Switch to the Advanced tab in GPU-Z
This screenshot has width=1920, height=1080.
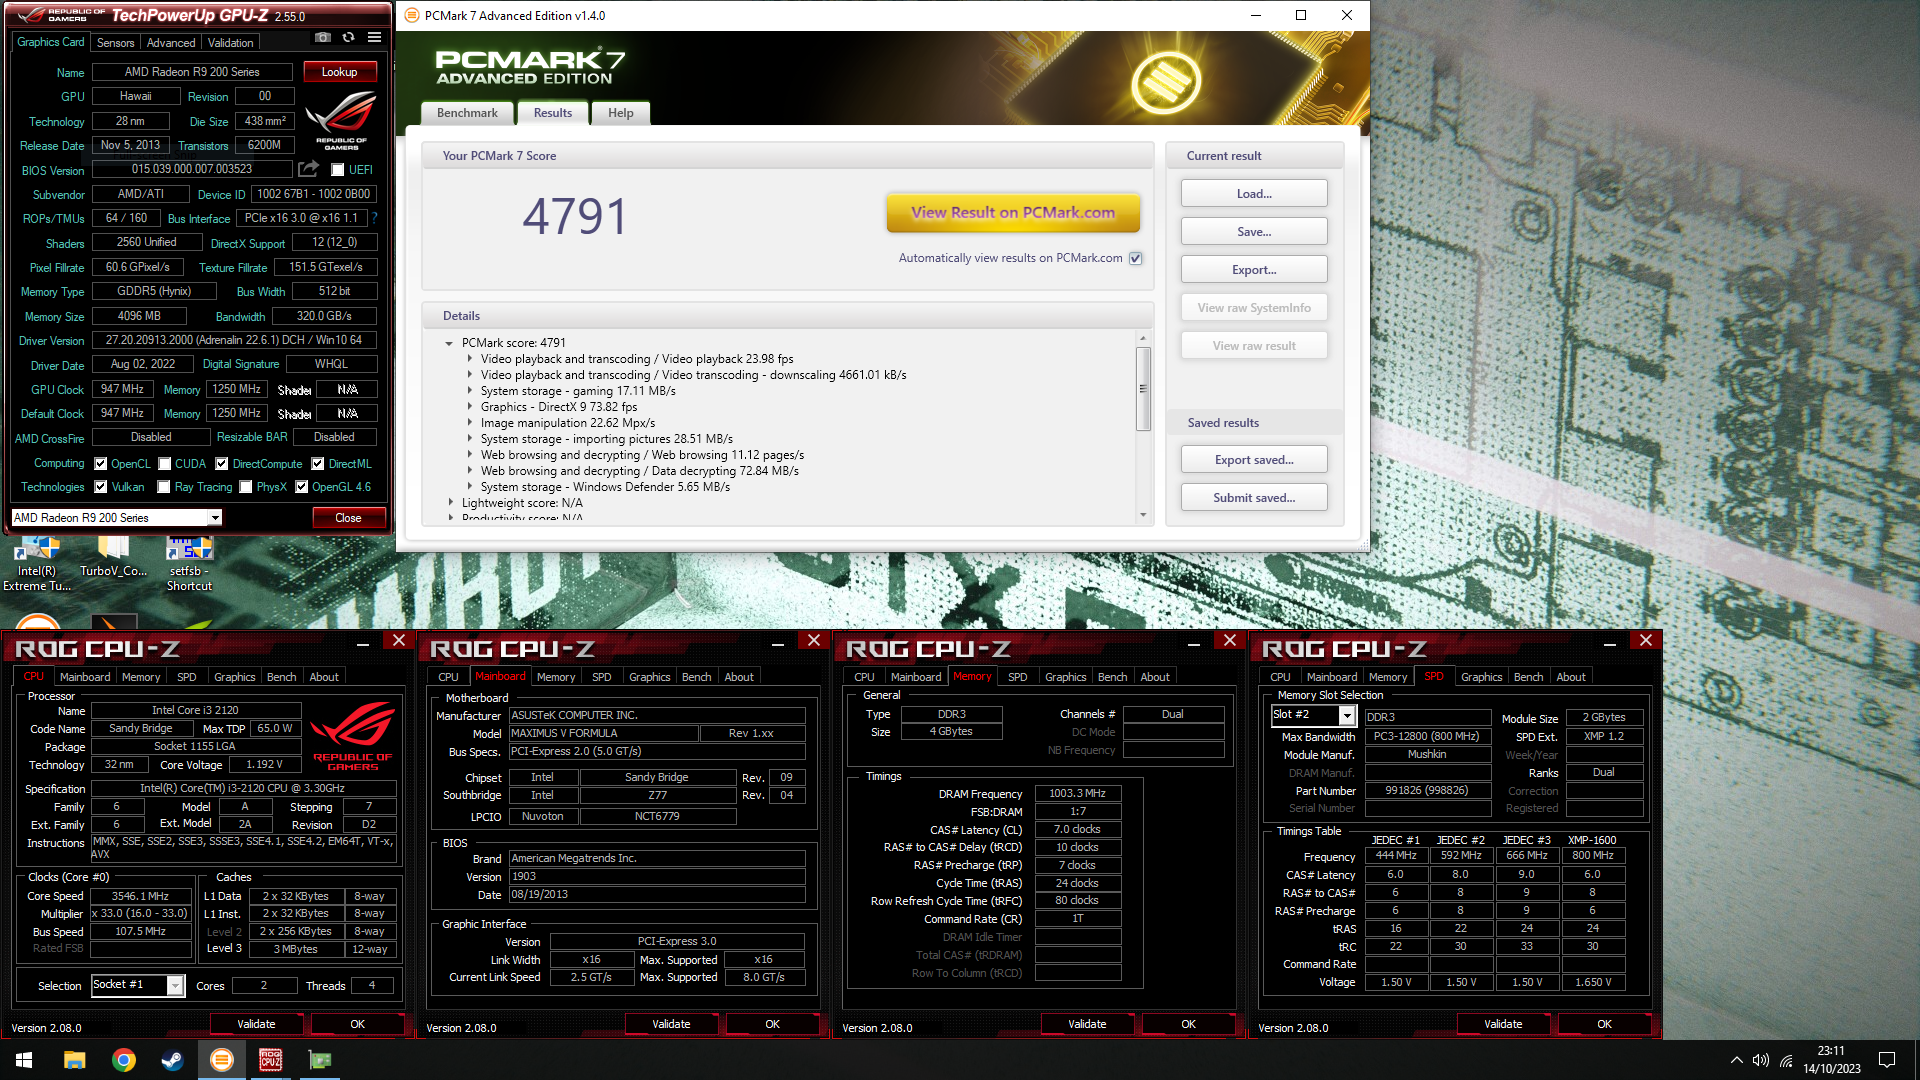coord(171,43)
